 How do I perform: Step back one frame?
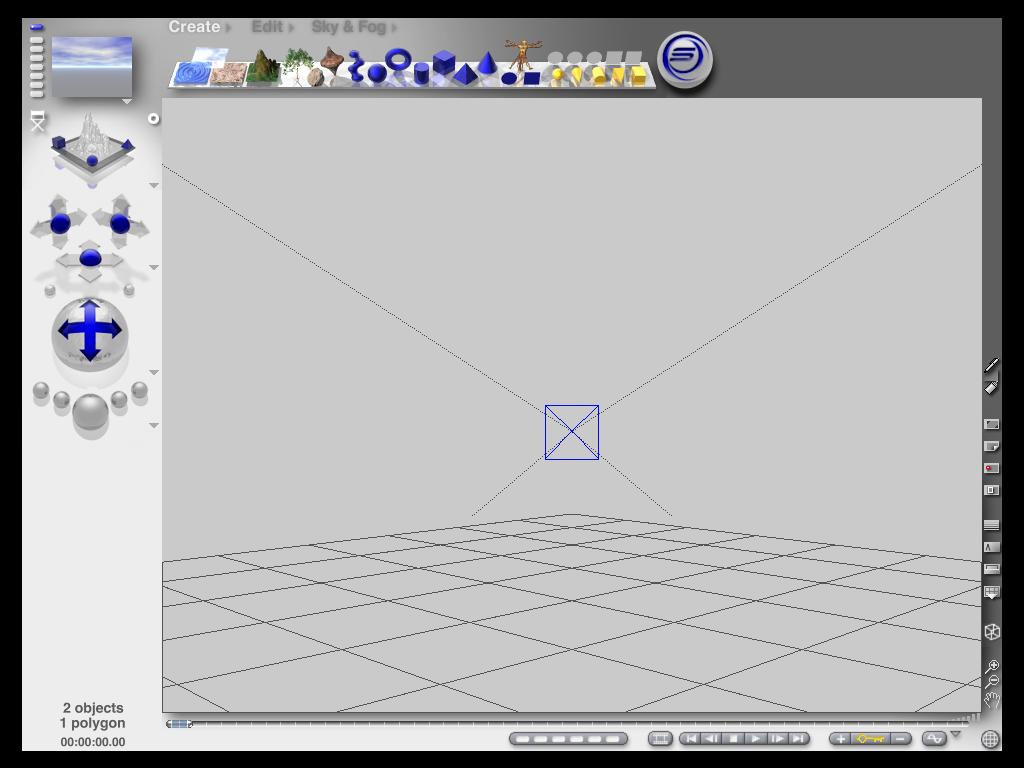(x=712, y=739)
